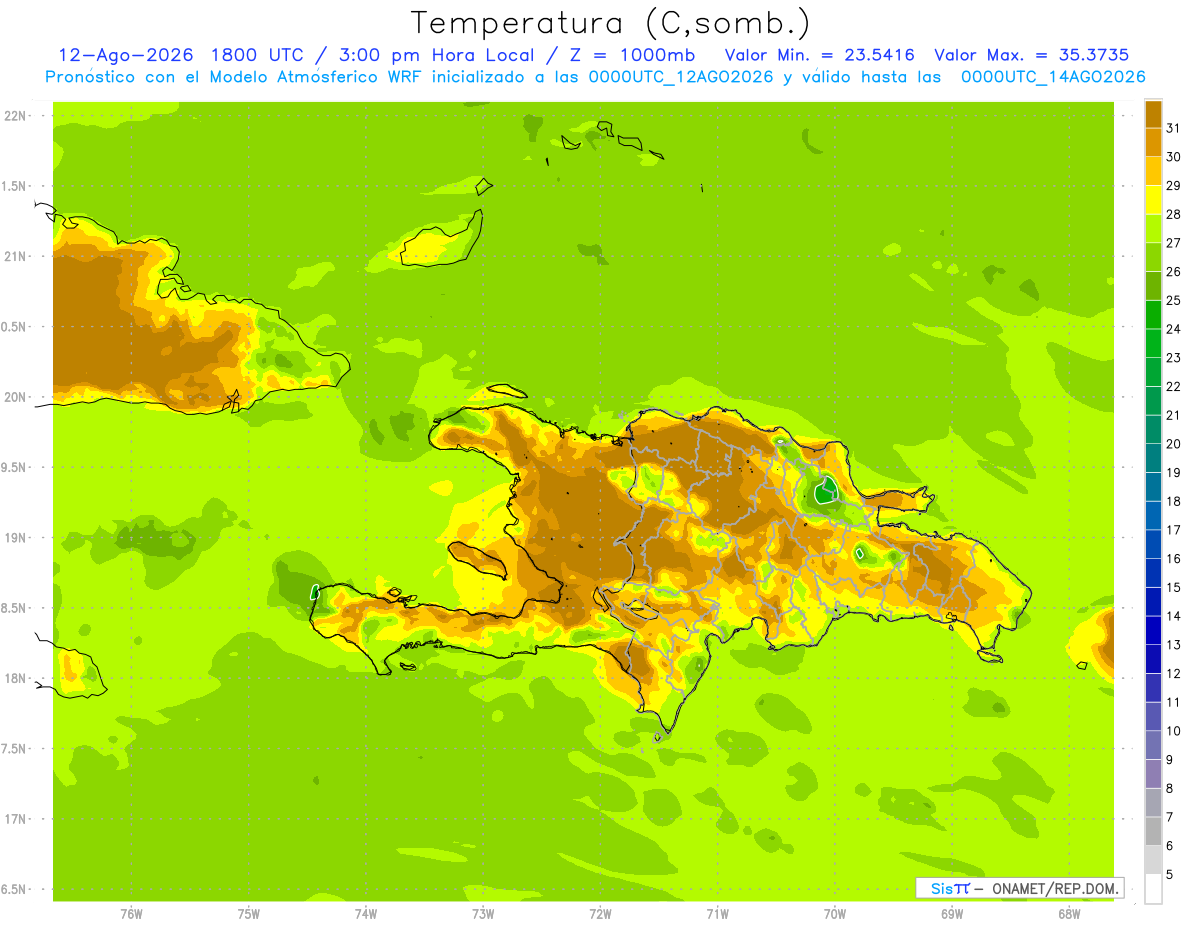Click the "74W" longitude axis label

366,914
